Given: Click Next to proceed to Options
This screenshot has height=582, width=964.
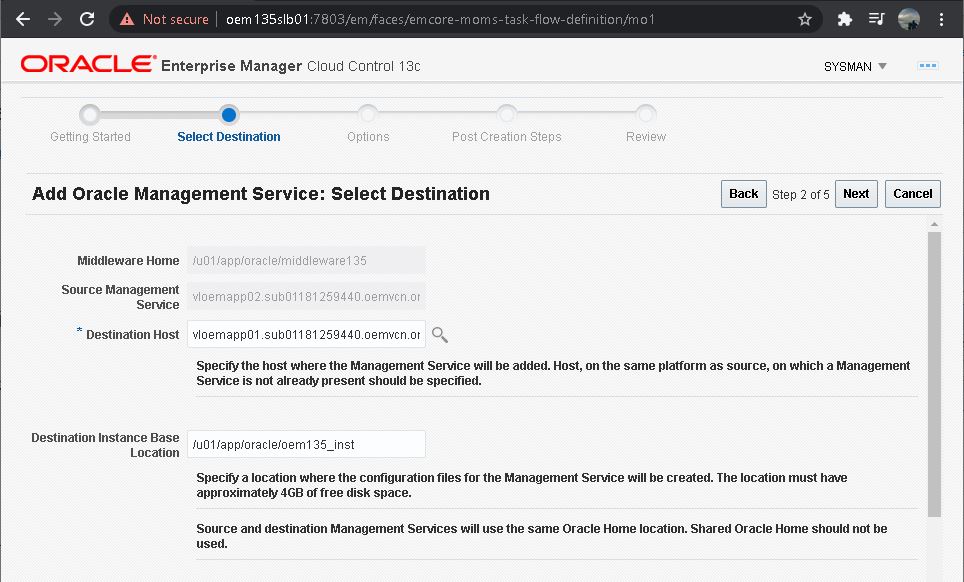Looking at the screenshot, I should tap(856, 193).
